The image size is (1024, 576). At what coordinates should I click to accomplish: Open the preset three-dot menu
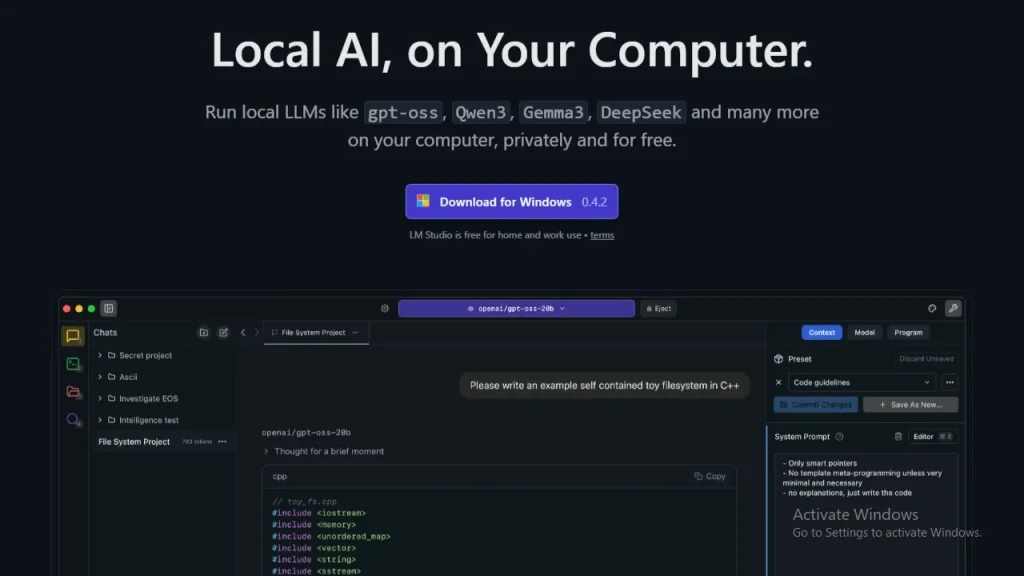point(950,383)
